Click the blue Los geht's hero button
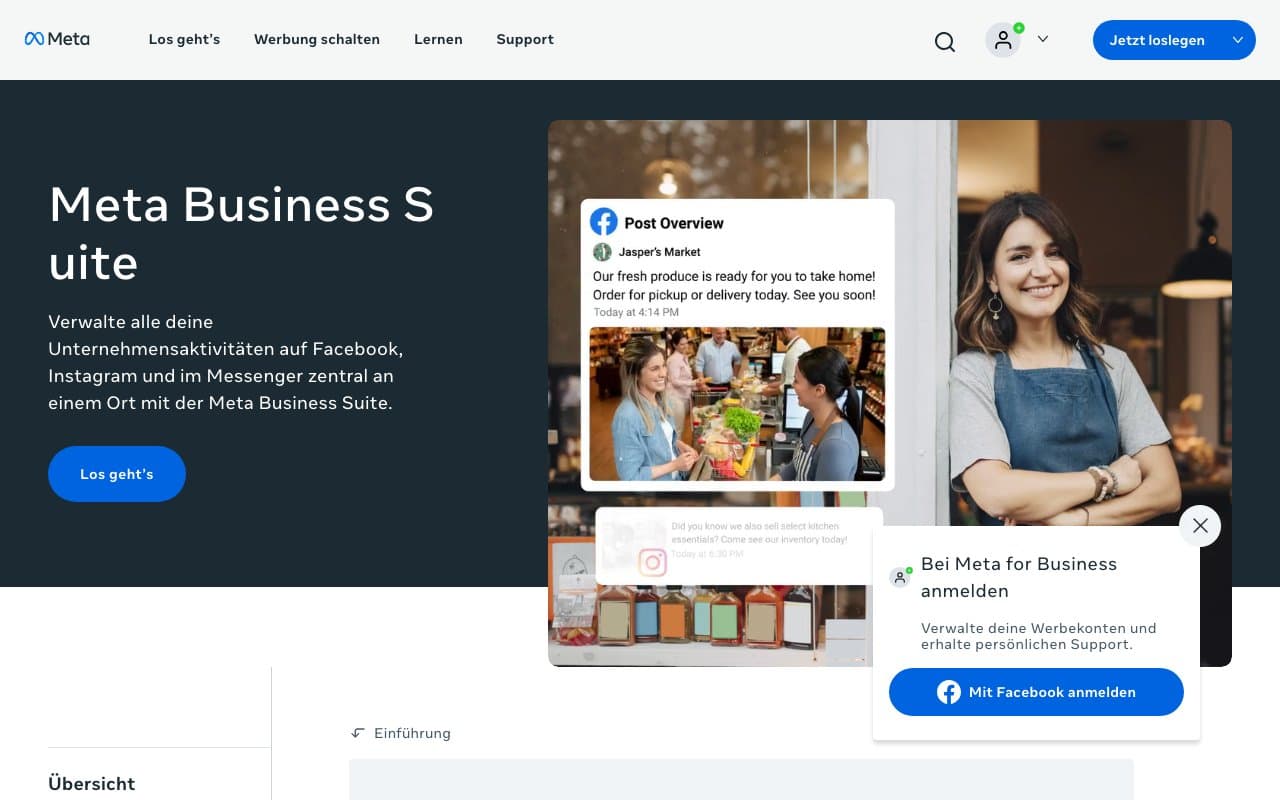Screen dimensions: 1280x800 pyautogui.click(x=117, y=474)
